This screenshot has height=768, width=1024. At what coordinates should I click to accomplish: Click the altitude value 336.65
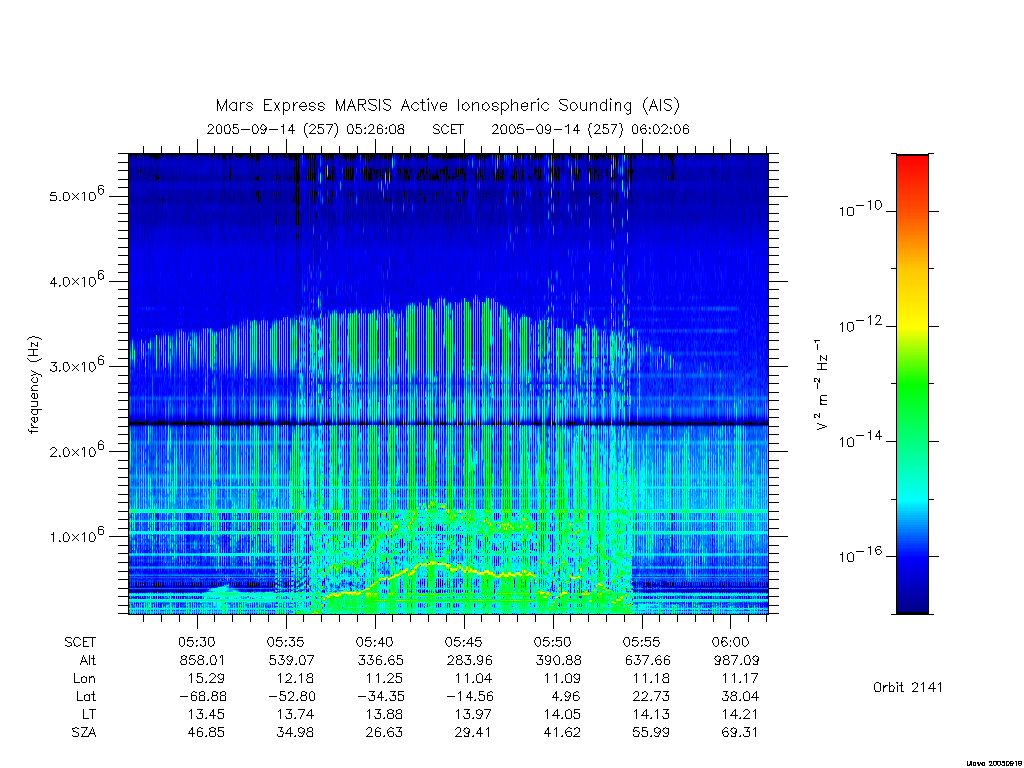(x=380, y=660)
